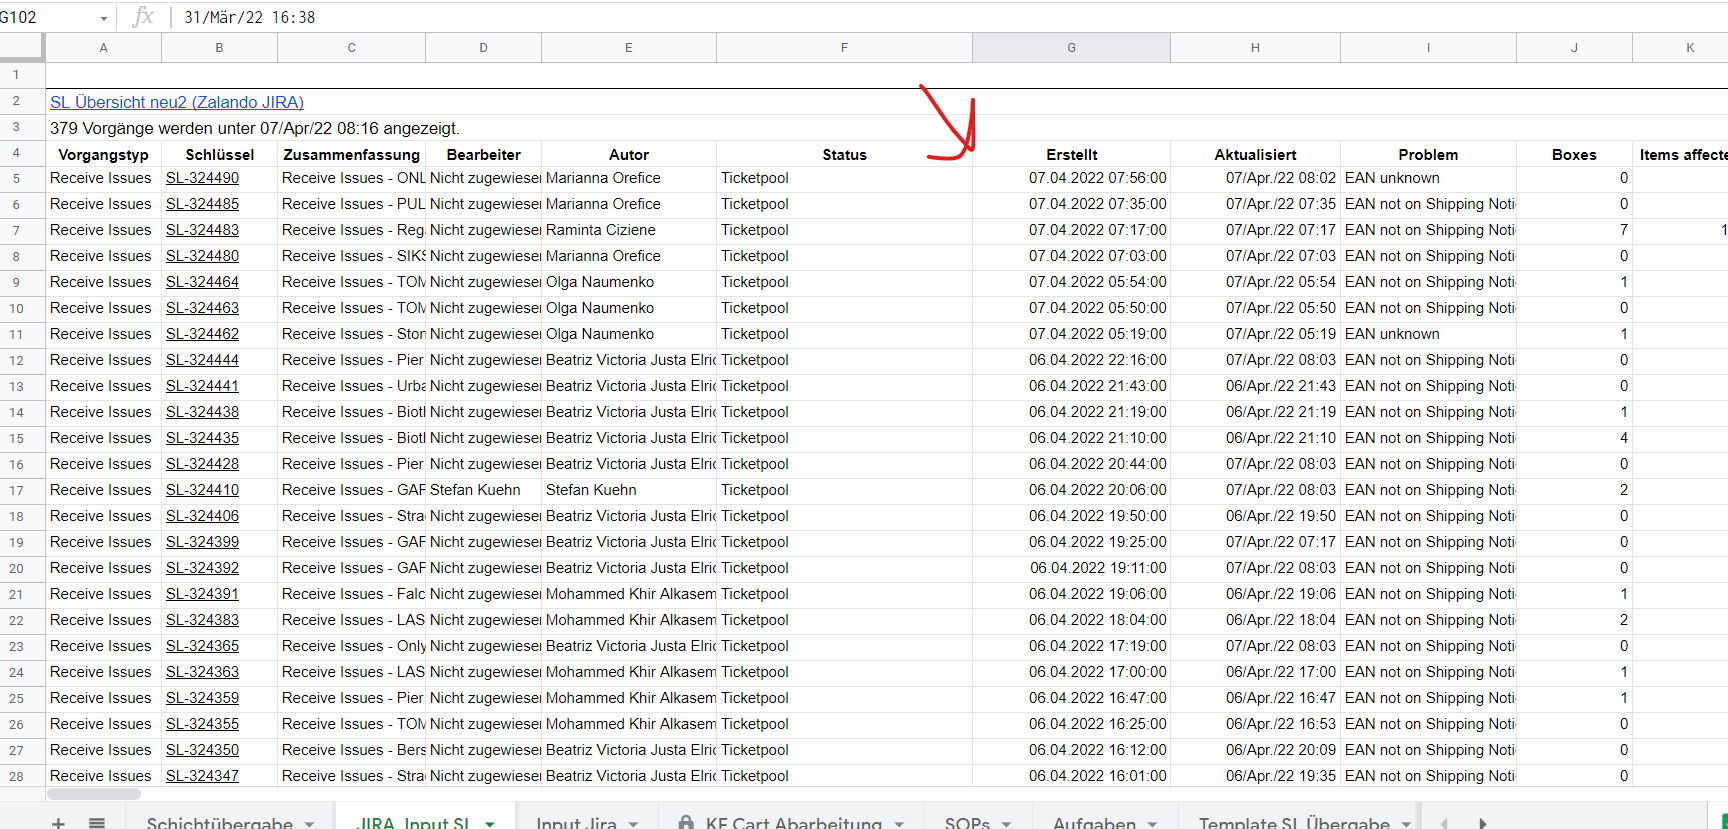
Task: Select the Zusammenfassung header cell
Action: pos(351,154)
